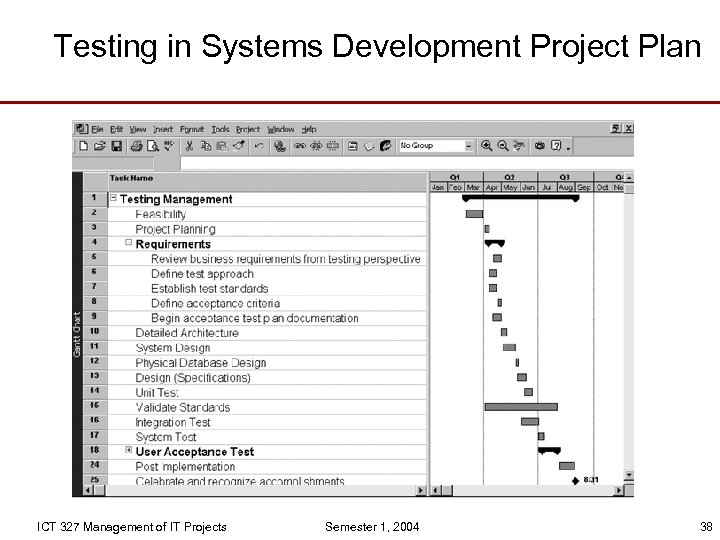Click the Link Tasks chain icon
The image size is (720, 540).
[300, 146]
